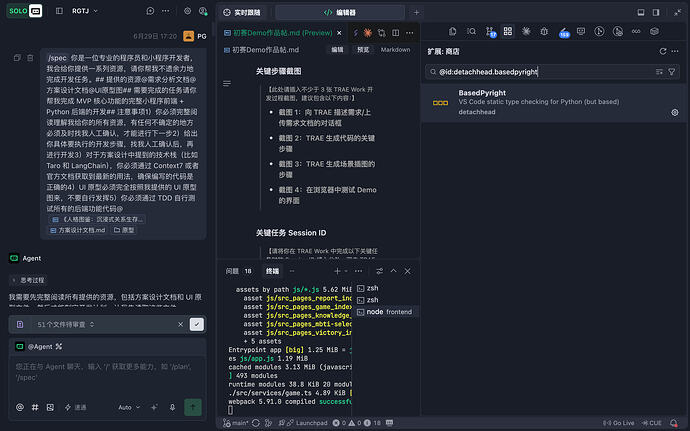Switch to the 问题 panel tab
The image size is (690, 431).
coord(232,271)
